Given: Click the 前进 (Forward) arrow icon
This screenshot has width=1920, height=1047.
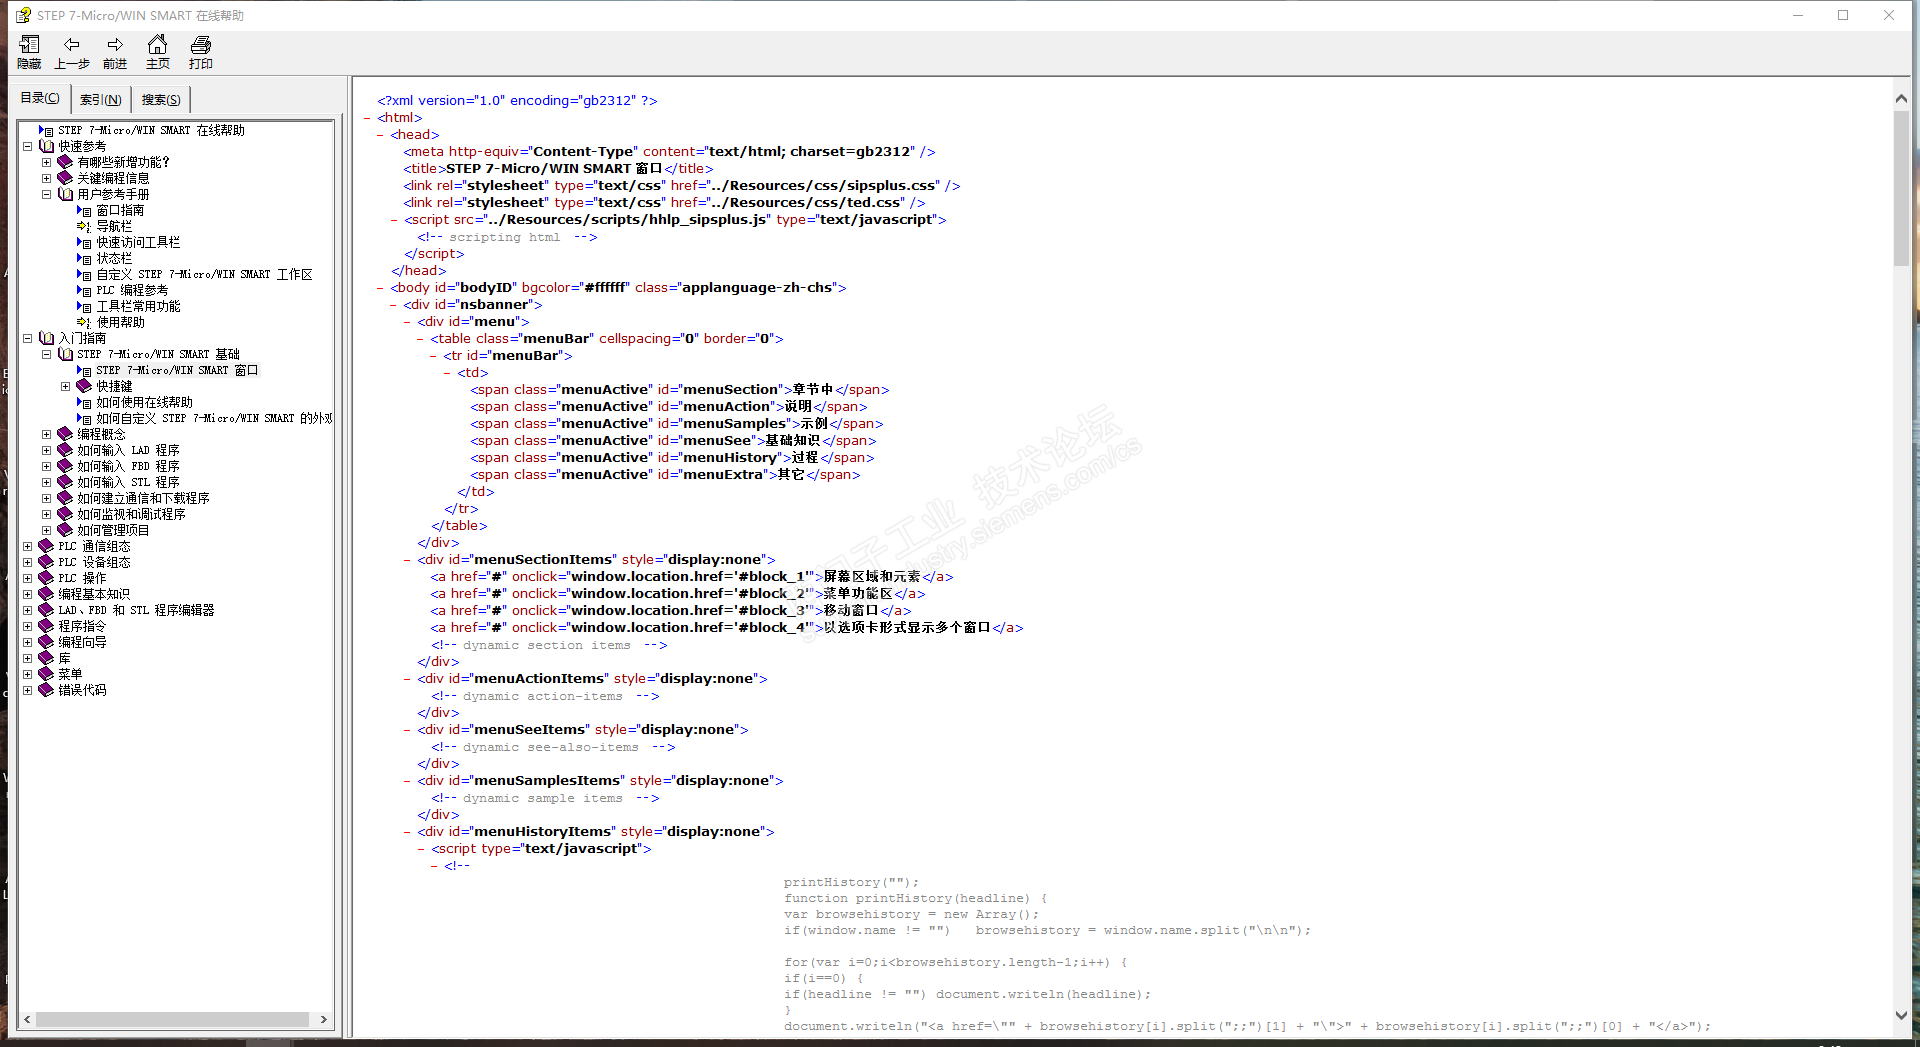Looking at the screenshot, I should point(115,45).
